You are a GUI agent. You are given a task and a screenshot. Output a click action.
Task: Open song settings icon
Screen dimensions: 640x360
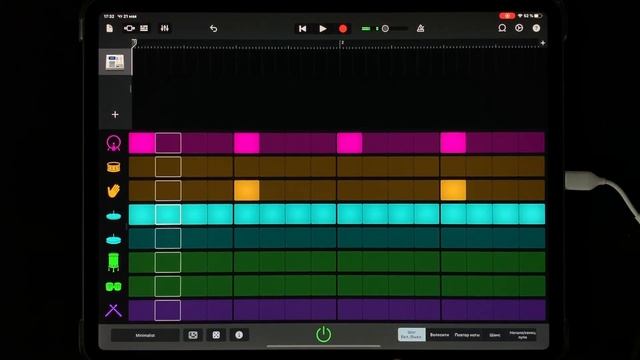[519, 28]
